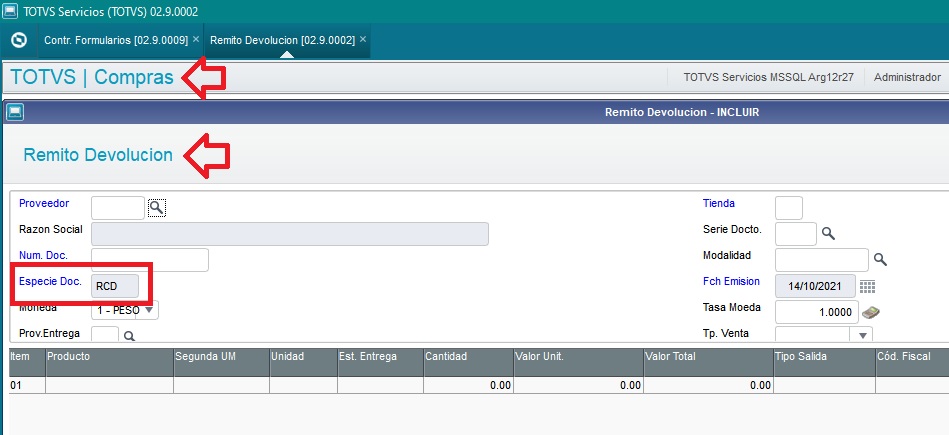Screen dimensions: 949x435
Task: Click the Proveedor field label
Action: pyautogui.click(x=44, y=203)
